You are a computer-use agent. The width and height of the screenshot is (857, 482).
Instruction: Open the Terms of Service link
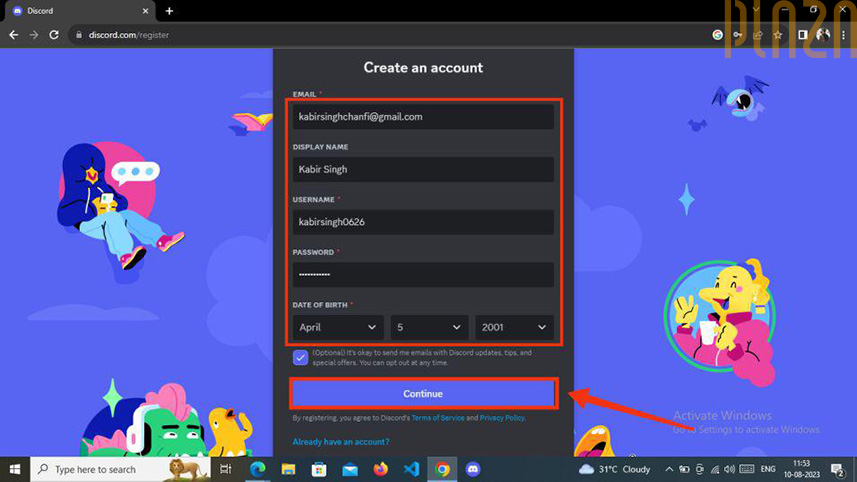[x=438, y=418]
